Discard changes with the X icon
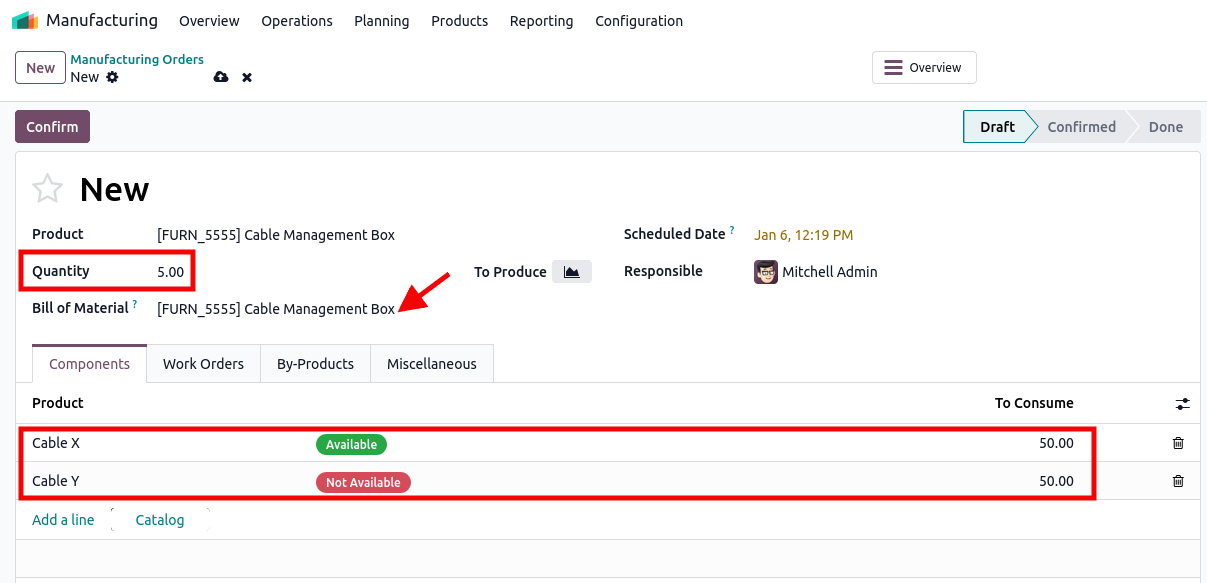Screen dimensions: 1207x583 pos(247,77)
